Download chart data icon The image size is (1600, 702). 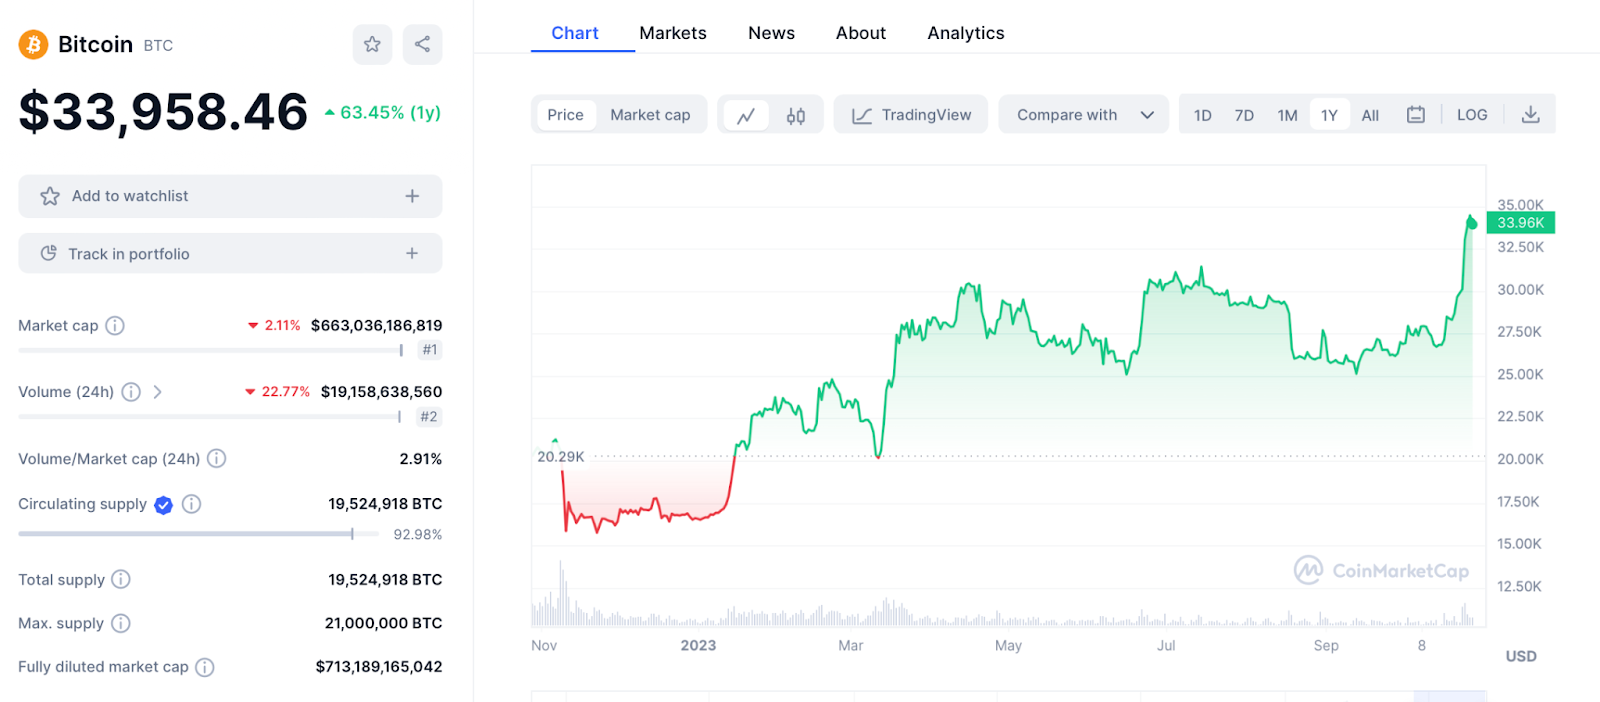(x=1530, y=115)
